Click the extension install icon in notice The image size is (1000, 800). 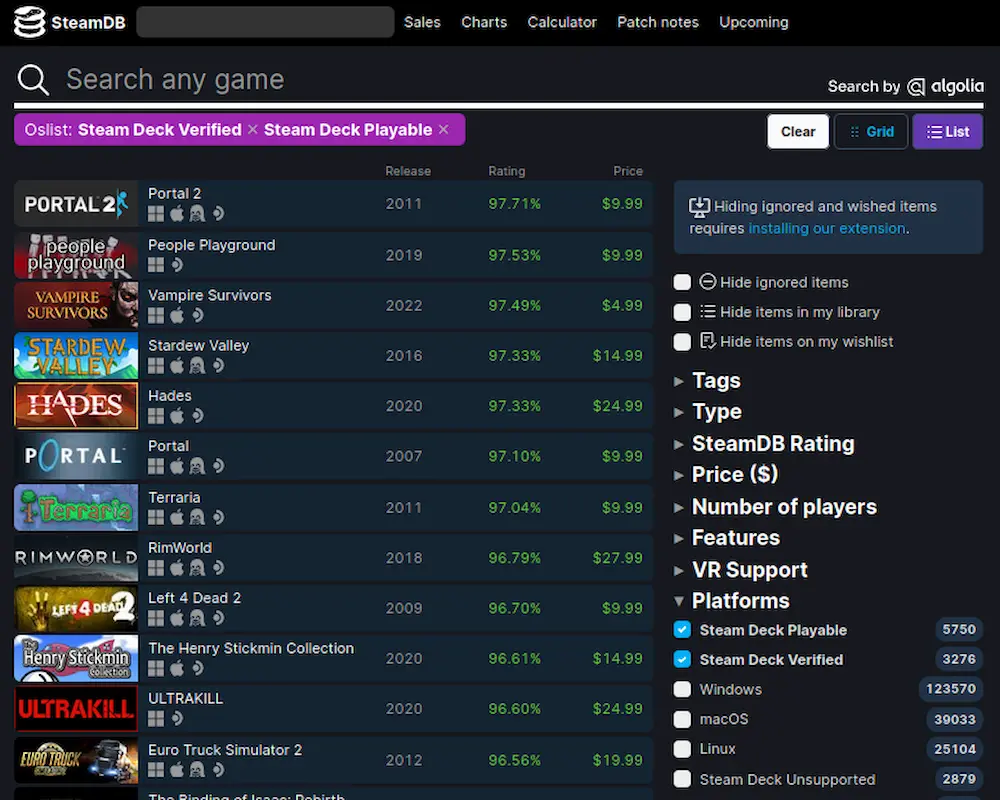(x=700, y=207)
